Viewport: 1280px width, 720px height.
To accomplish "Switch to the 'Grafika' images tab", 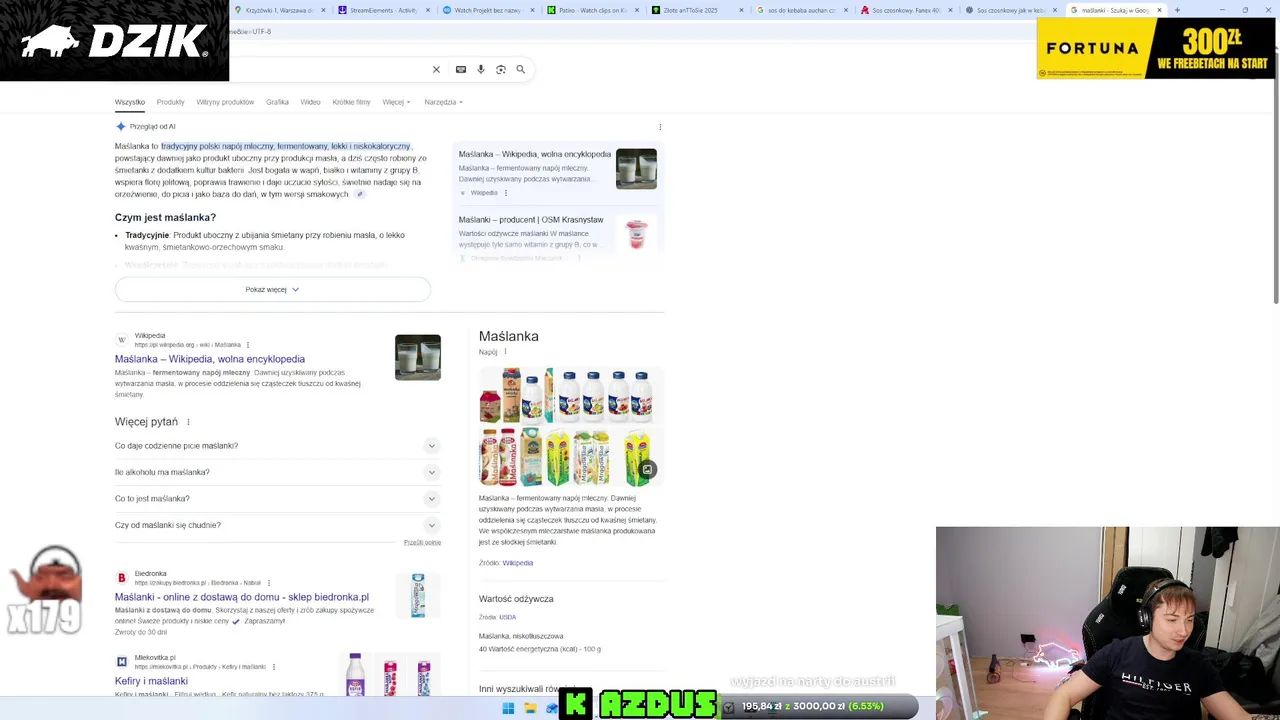I will (277, 102).
